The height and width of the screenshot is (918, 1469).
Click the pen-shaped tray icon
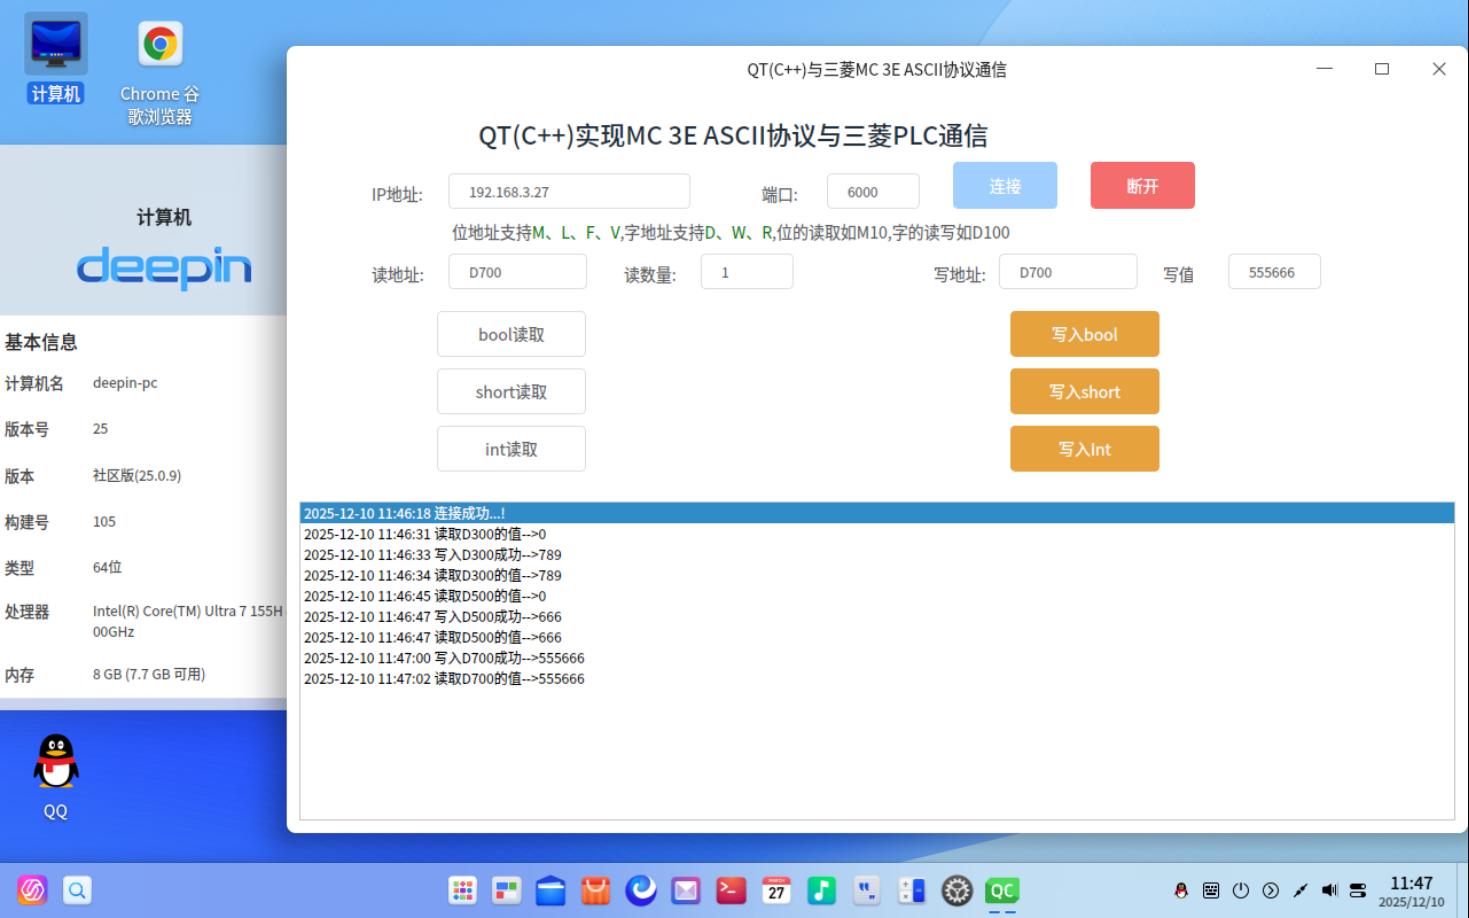coord(1300,890)
